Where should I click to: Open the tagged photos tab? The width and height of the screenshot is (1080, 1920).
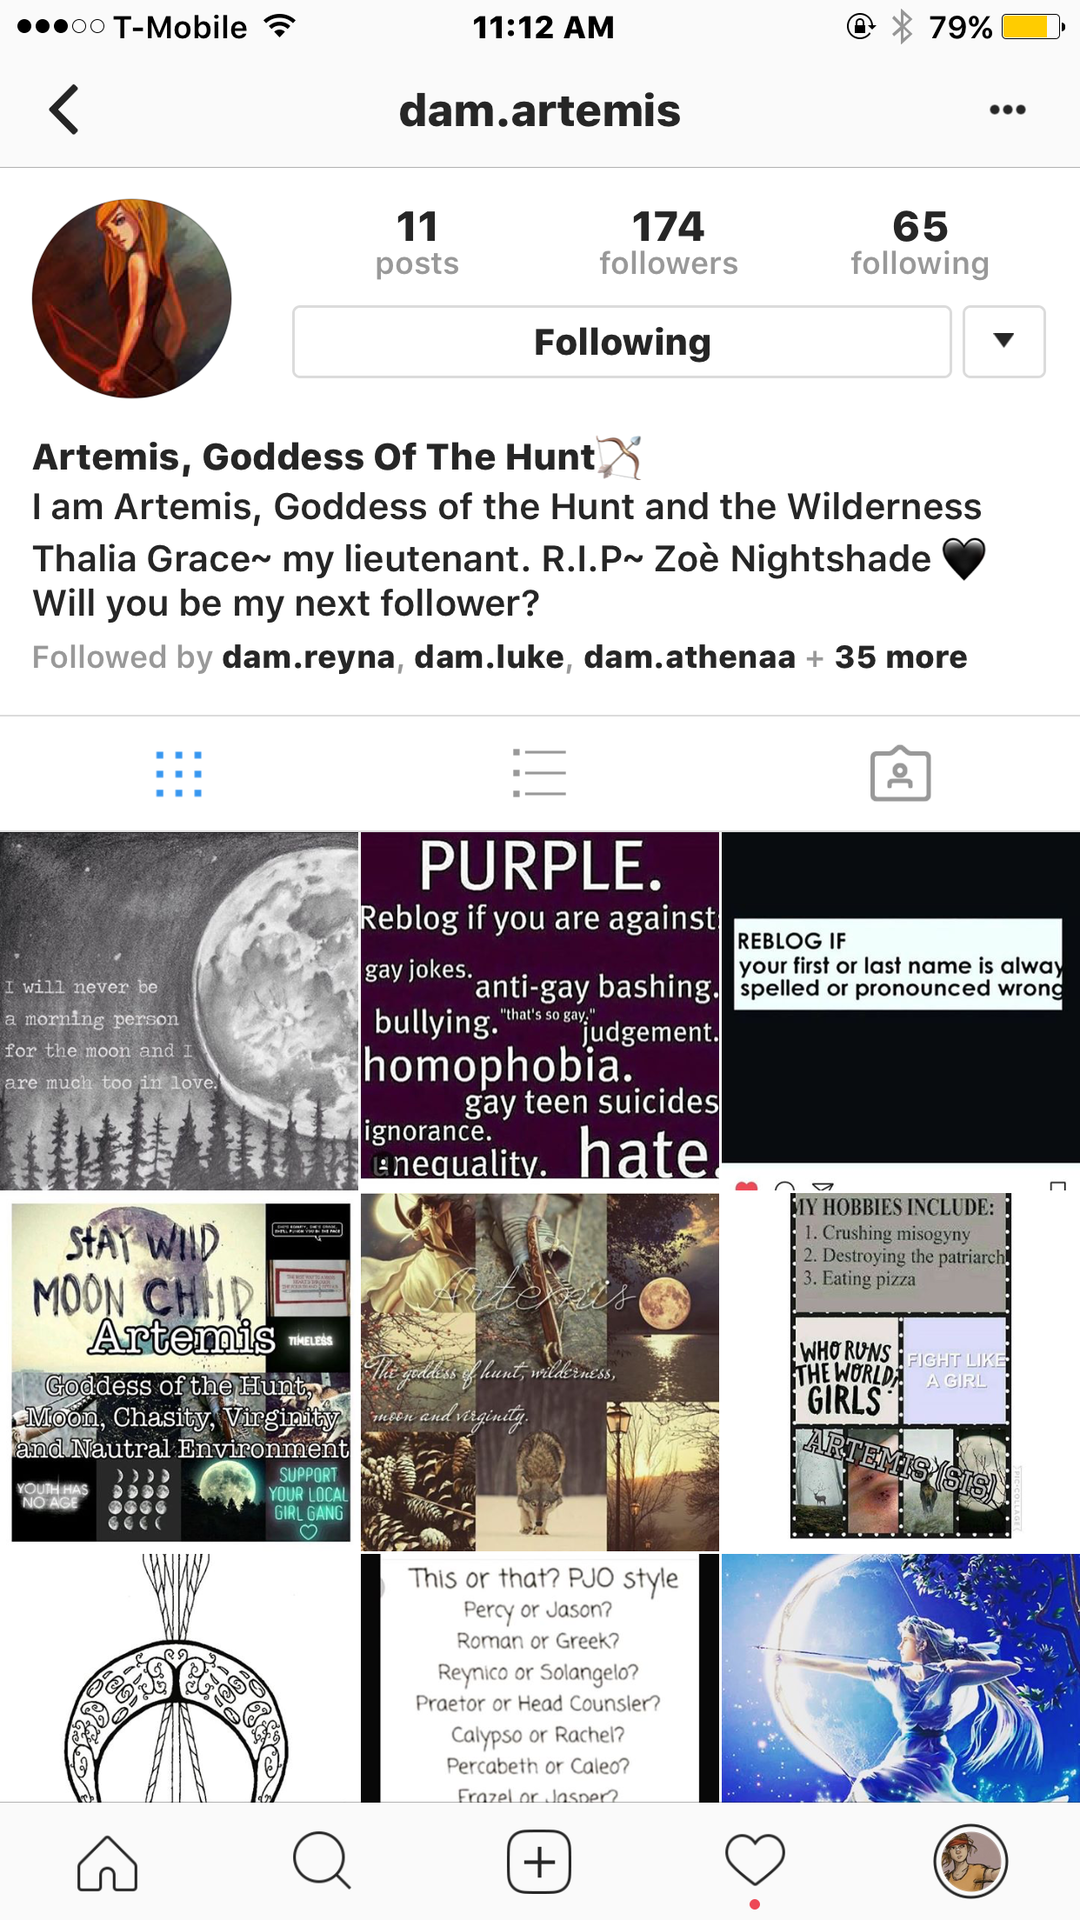coord(900,774)
